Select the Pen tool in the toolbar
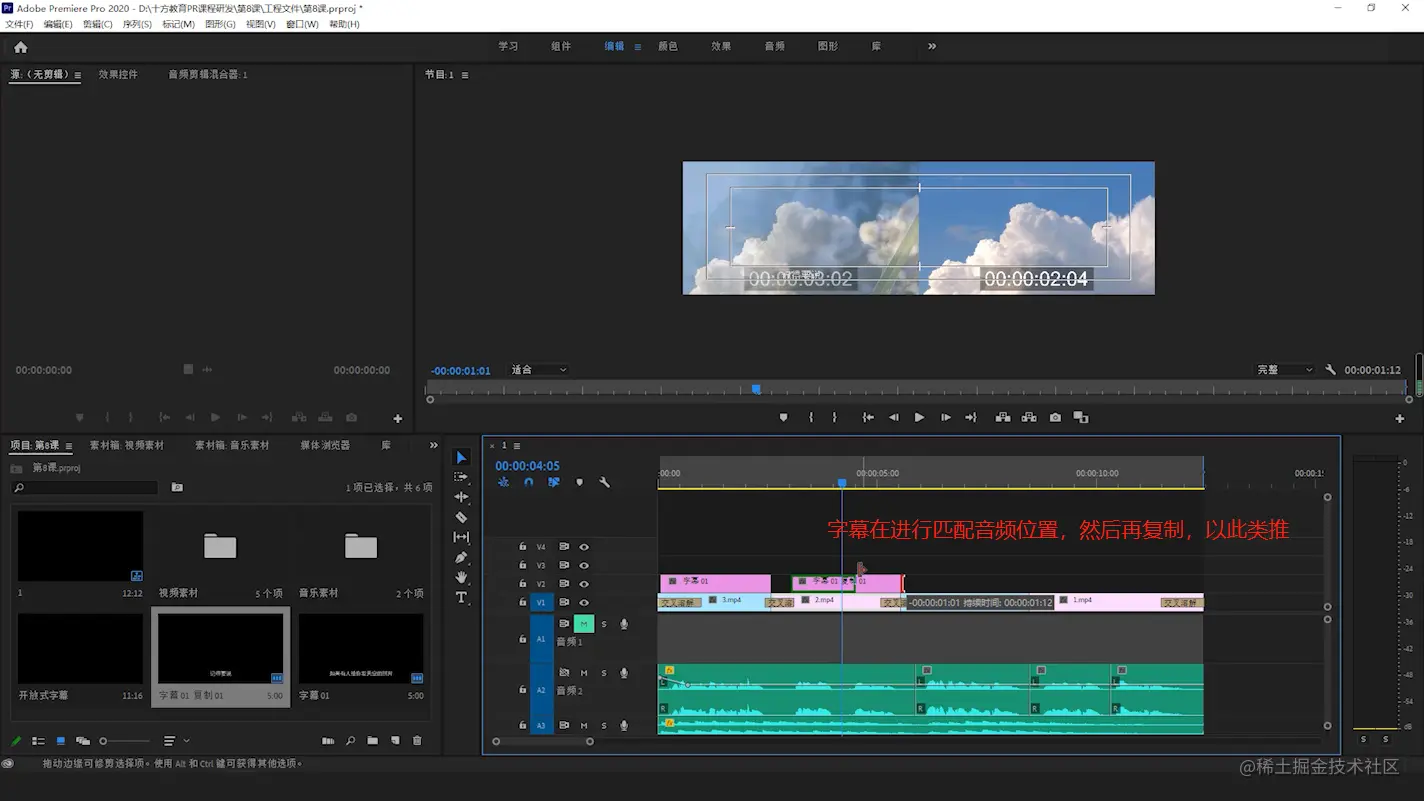This screenshot has width=1424, height=801. 461,557
